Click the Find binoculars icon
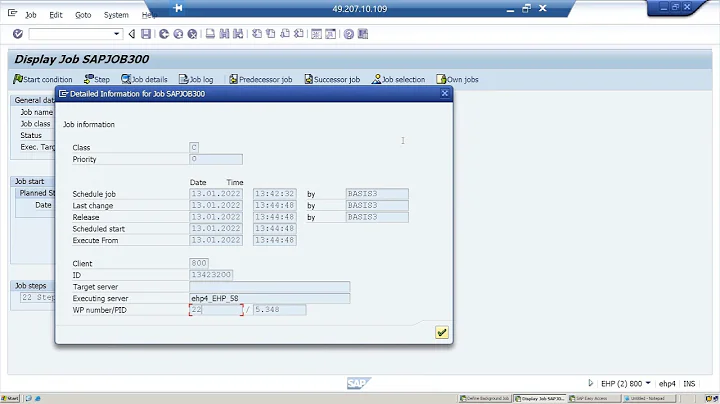Image resolution: width=720 pixels, height=404 pixels. [225, 34]
